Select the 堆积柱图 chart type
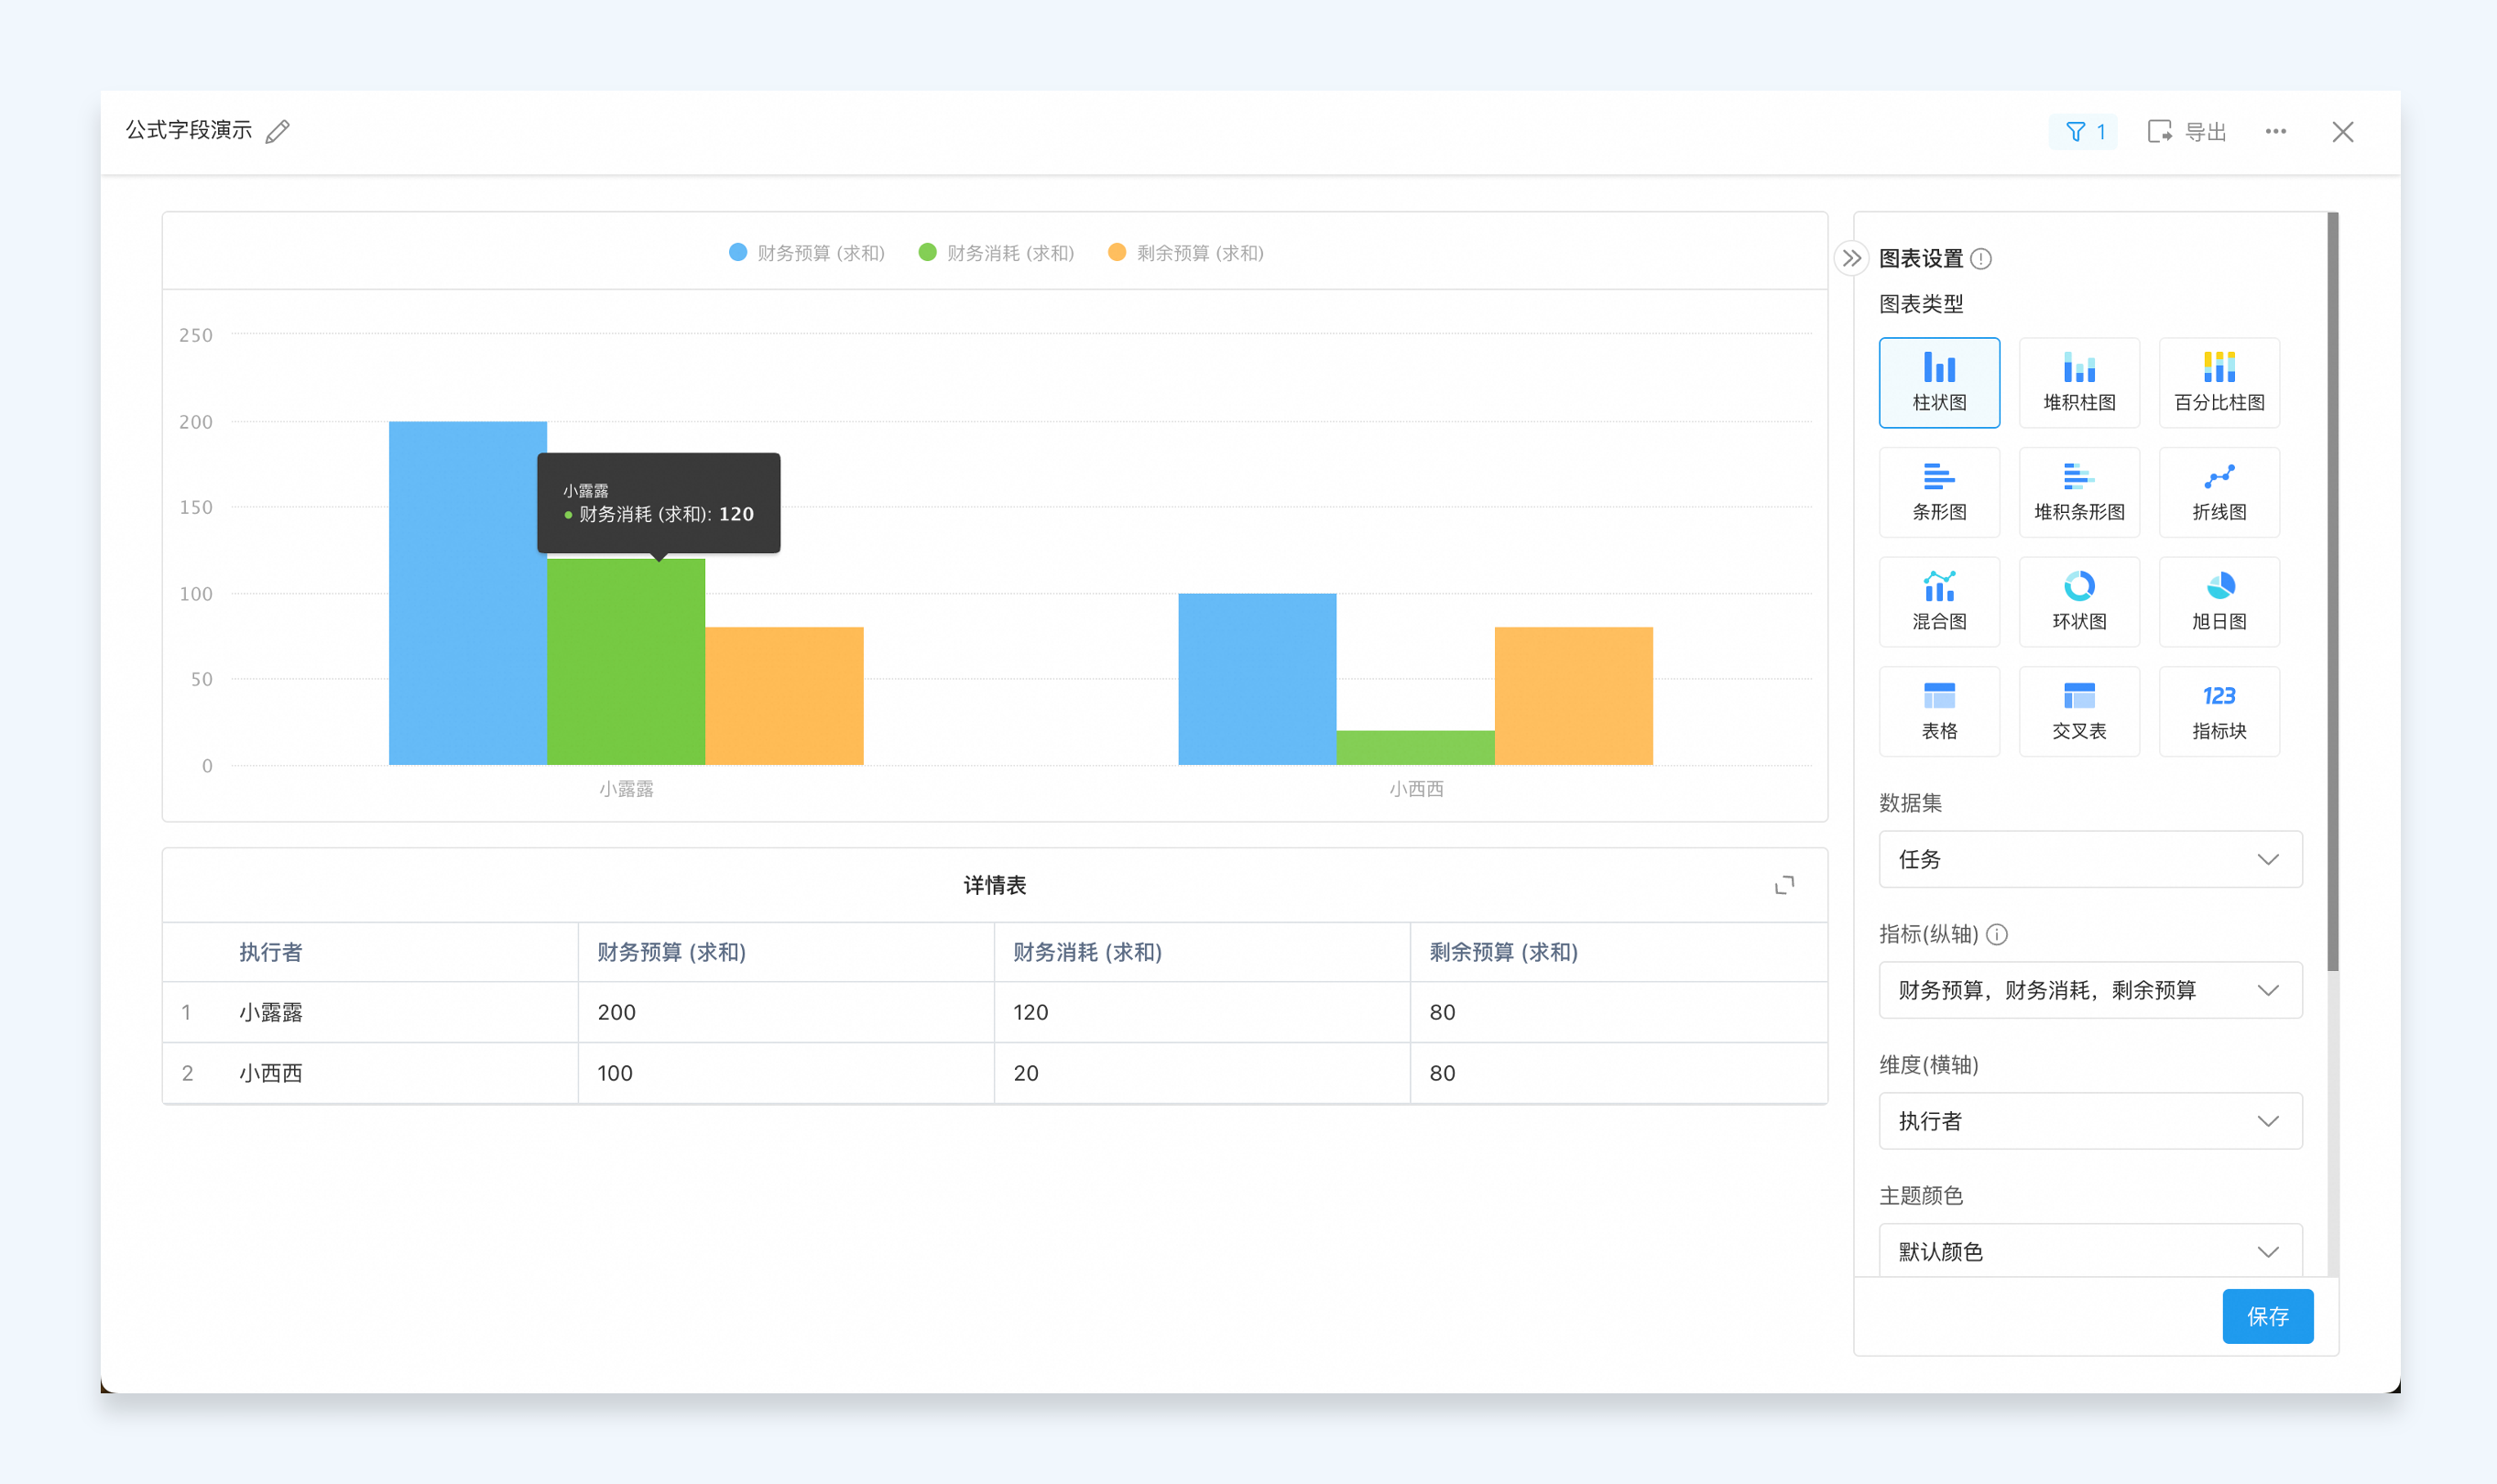Screen dimensions: 2497x1484 coord(2080,383)
